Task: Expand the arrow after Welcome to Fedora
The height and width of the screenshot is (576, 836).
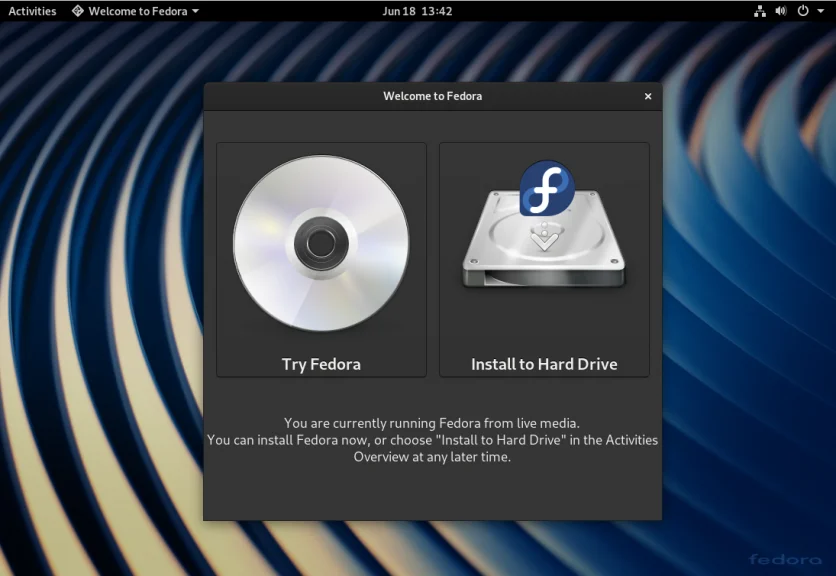Action: (x=195, y=11)
